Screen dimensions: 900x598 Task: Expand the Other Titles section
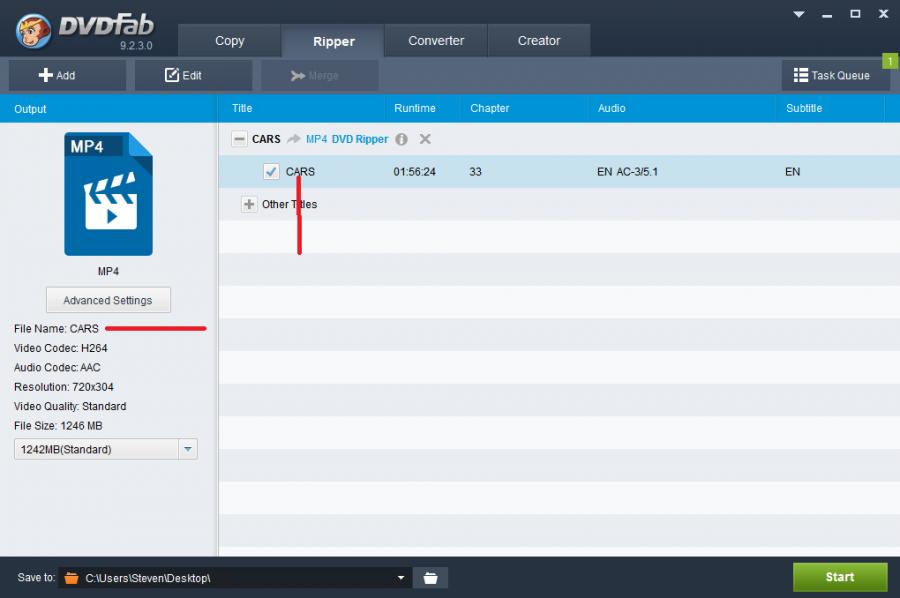249,204
